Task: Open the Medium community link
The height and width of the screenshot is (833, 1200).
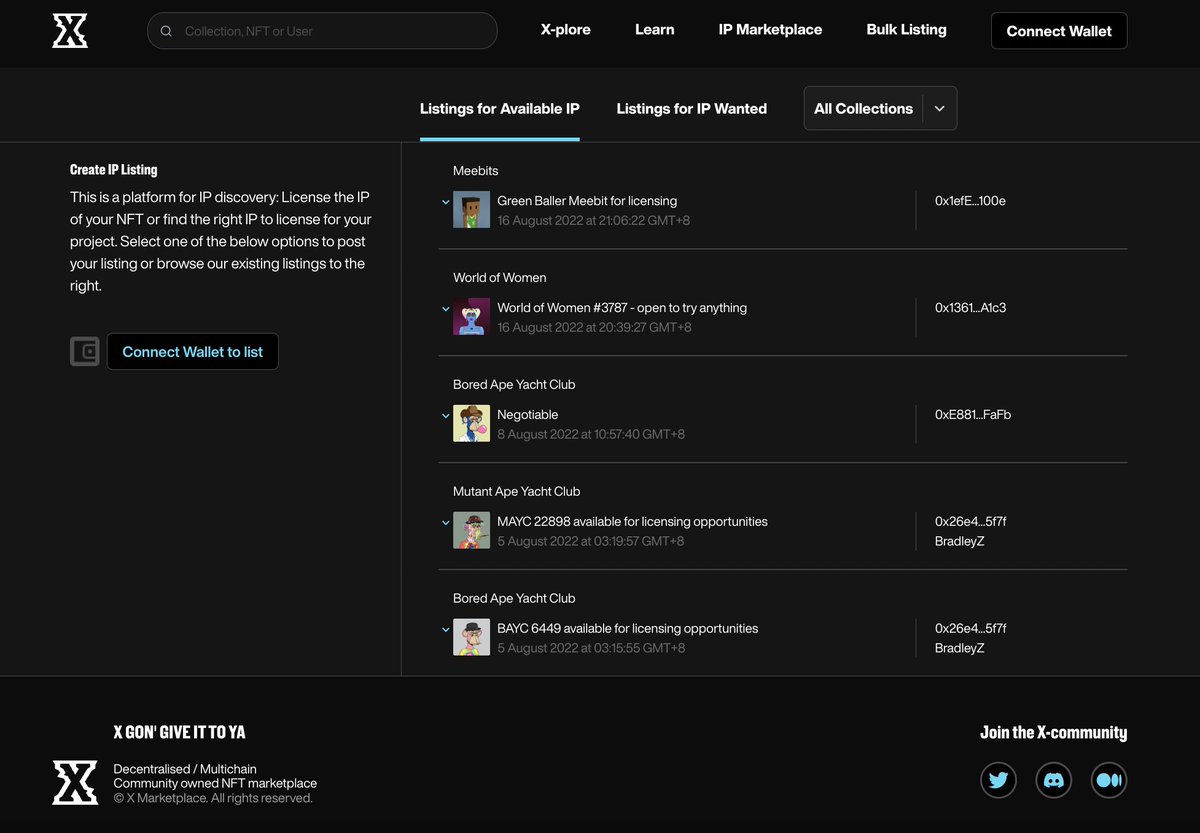Action: coord(1109,780)
